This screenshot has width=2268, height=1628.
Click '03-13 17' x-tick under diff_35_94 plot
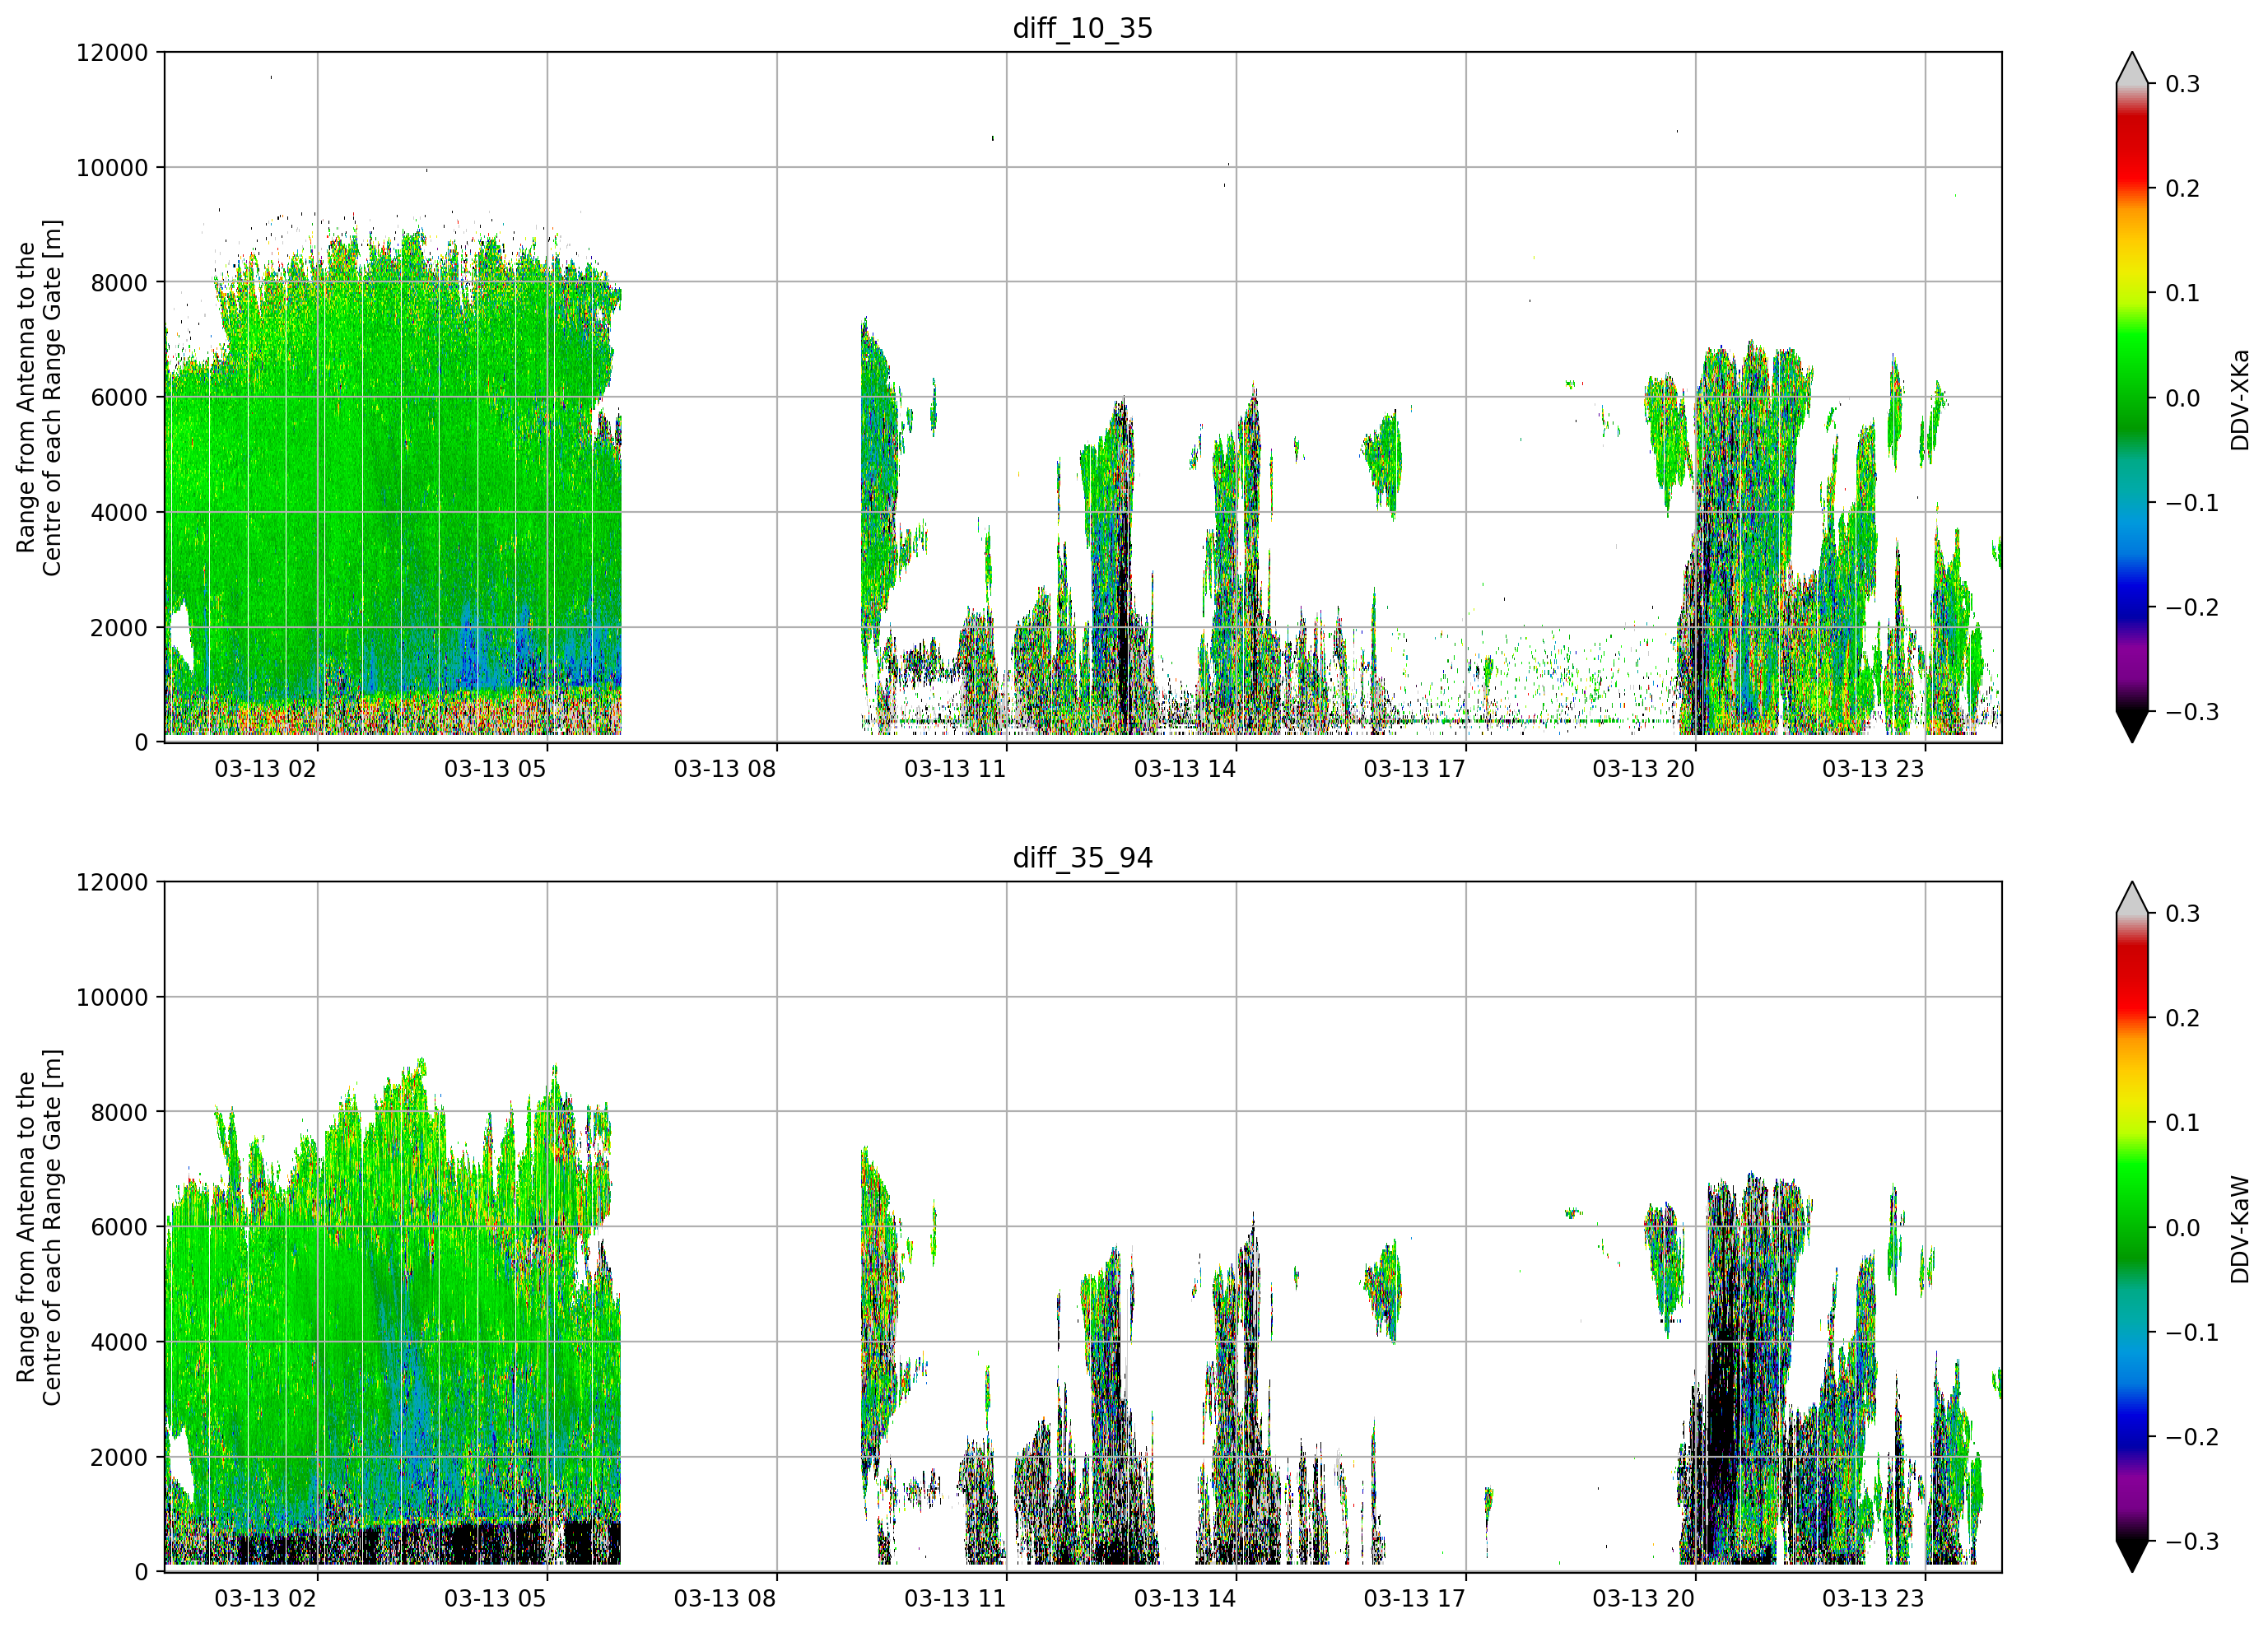pos(1415,1599)
